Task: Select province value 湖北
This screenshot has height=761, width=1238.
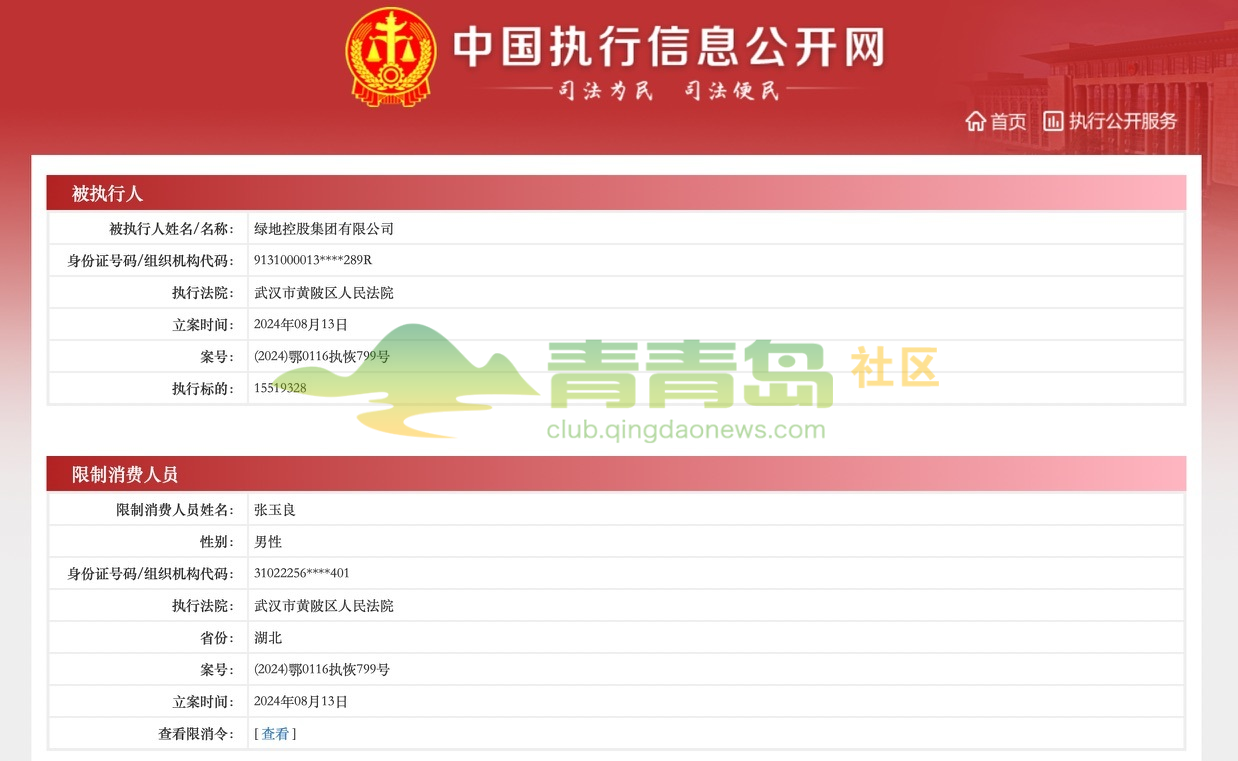Action: (x=268, y=638)
